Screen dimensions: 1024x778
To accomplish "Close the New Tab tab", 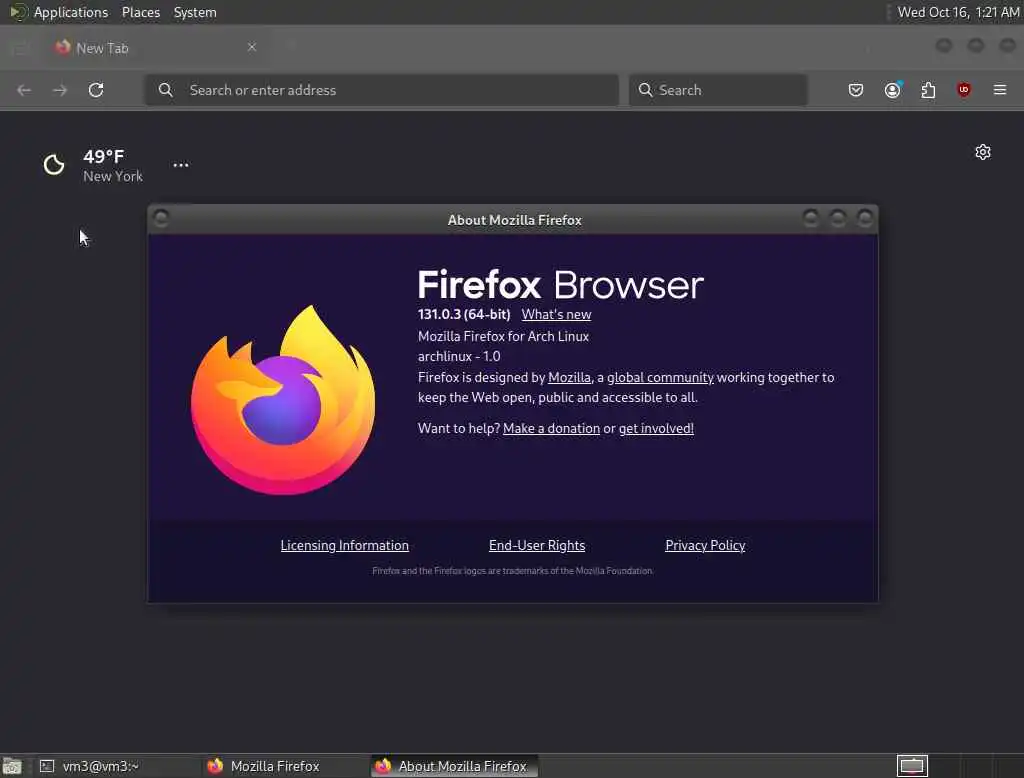I will click(x=252, y=47).
